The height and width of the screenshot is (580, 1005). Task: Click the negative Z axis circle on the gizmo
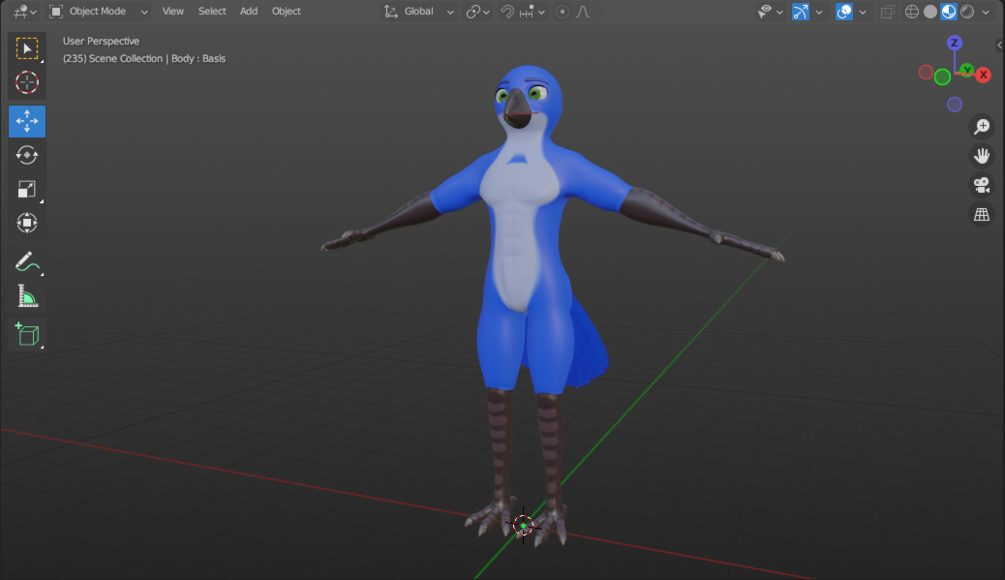954,104
